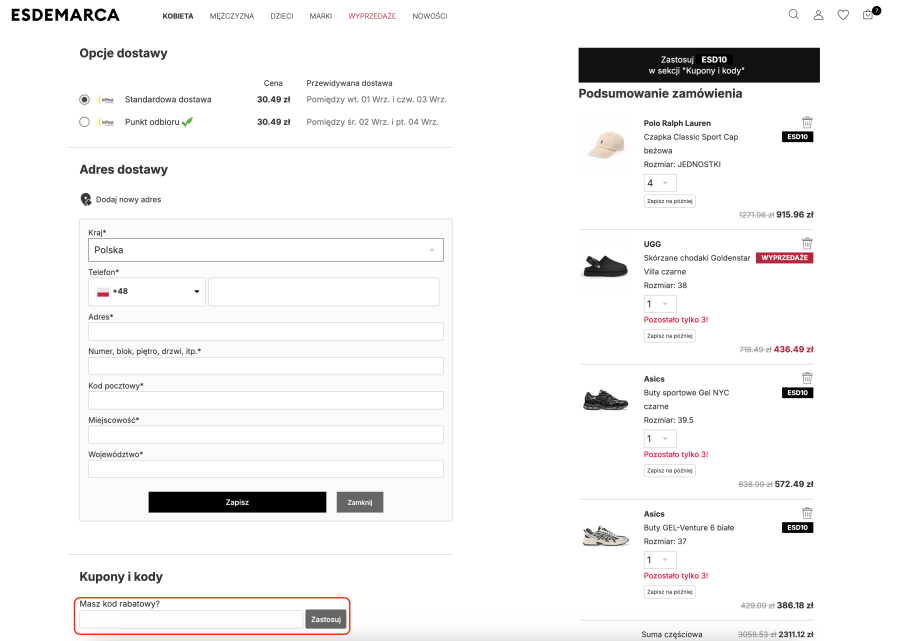Click InPost logo next to Standardowa dostawa
The image size is (900, 641).
pos(105,100)
